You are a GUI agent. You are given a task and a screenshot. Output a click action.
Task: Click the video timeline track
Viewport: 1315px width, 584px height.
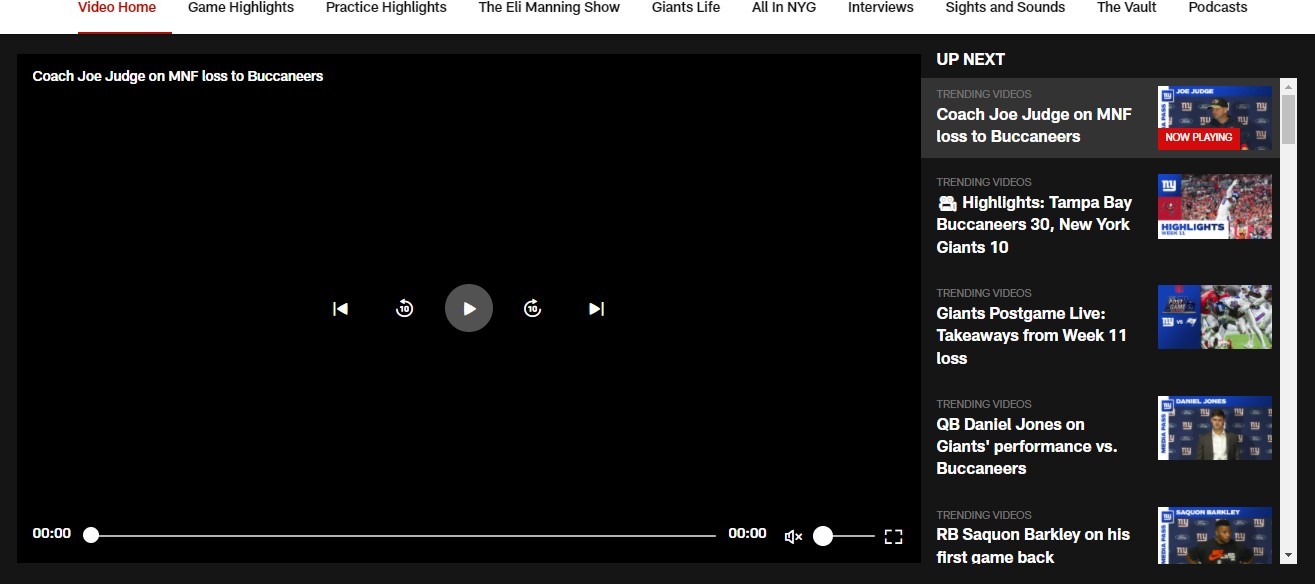(403, 536)
